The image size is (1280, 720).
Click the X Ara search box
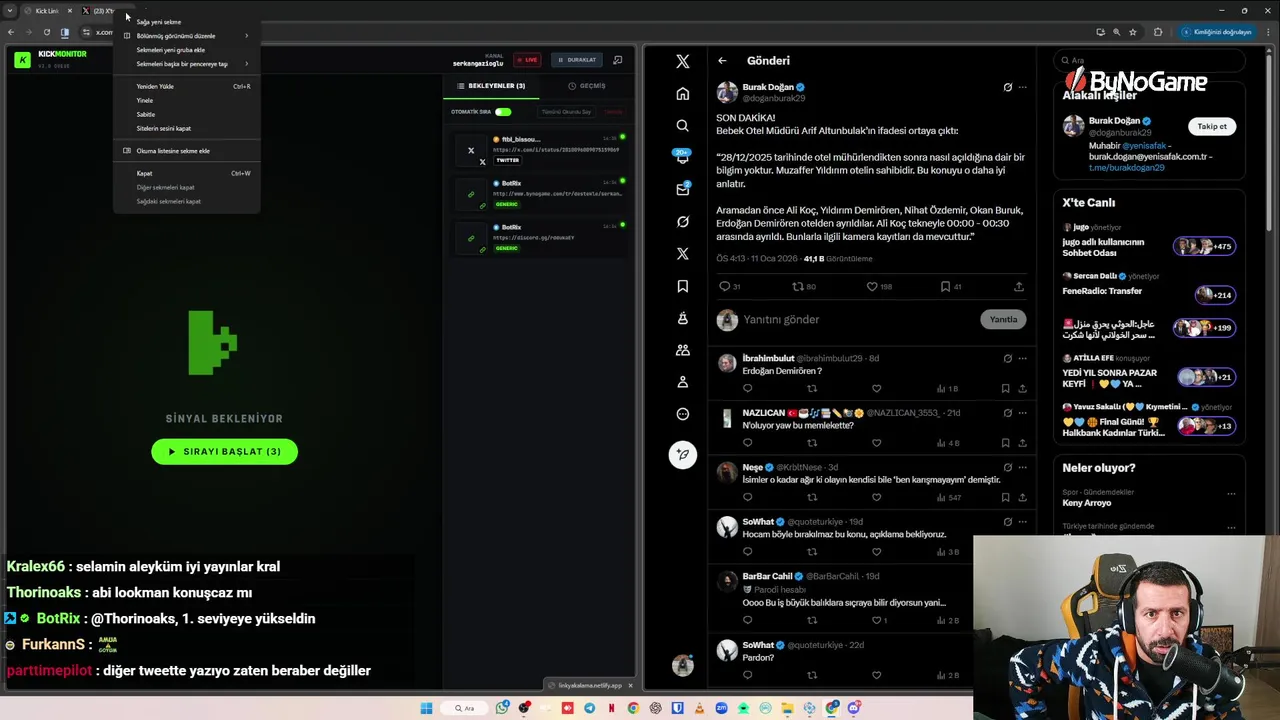click(1150, 60)
